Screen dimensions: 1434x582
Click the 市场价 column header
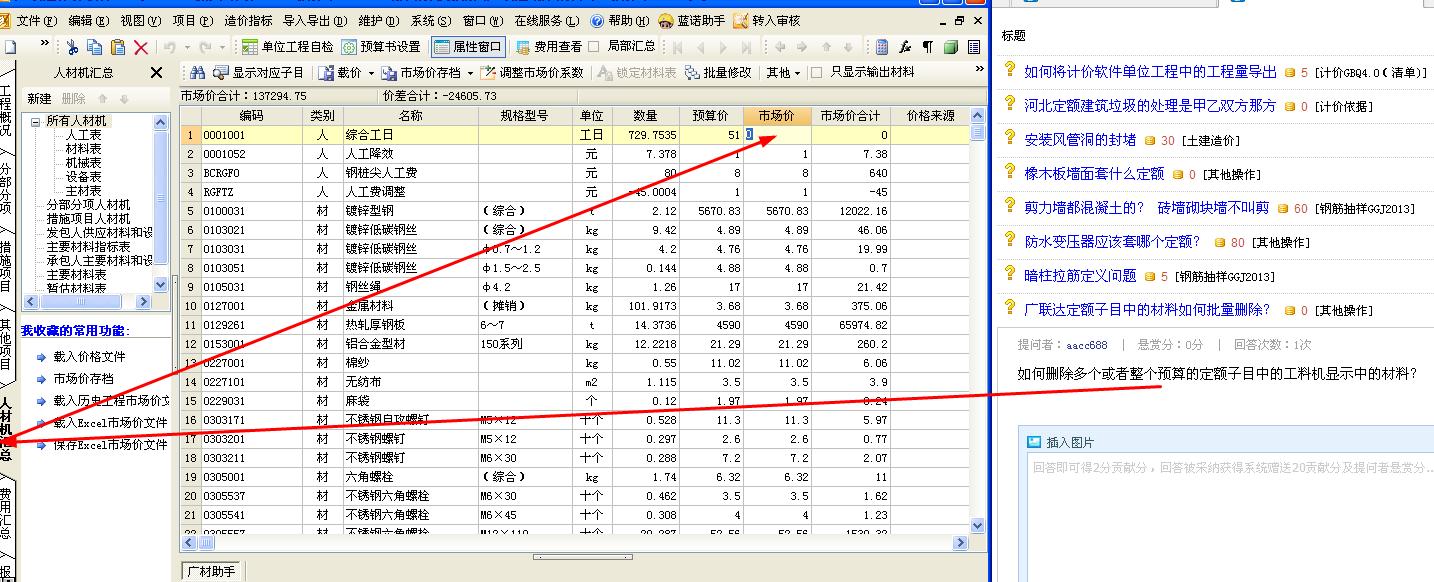pyautogui.click(x=776, y=116)
